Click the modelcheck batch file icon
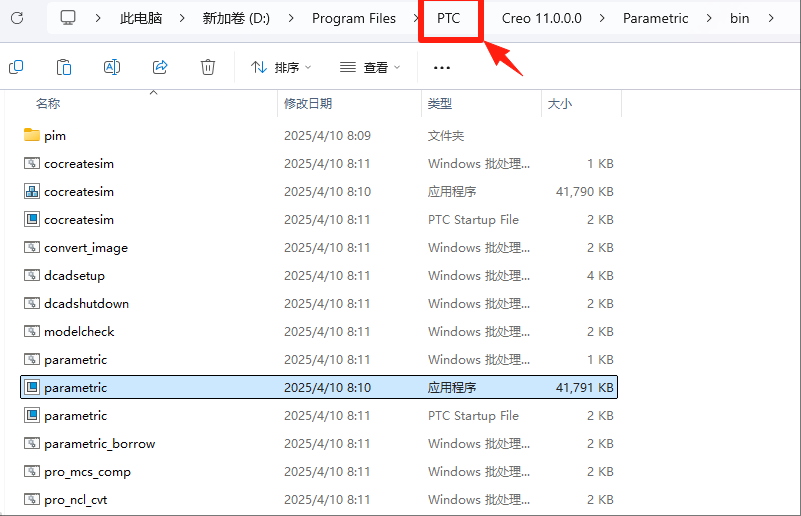The width and height of the screenshot is (801, 516). pyautogui.click(x=32, y=332)
